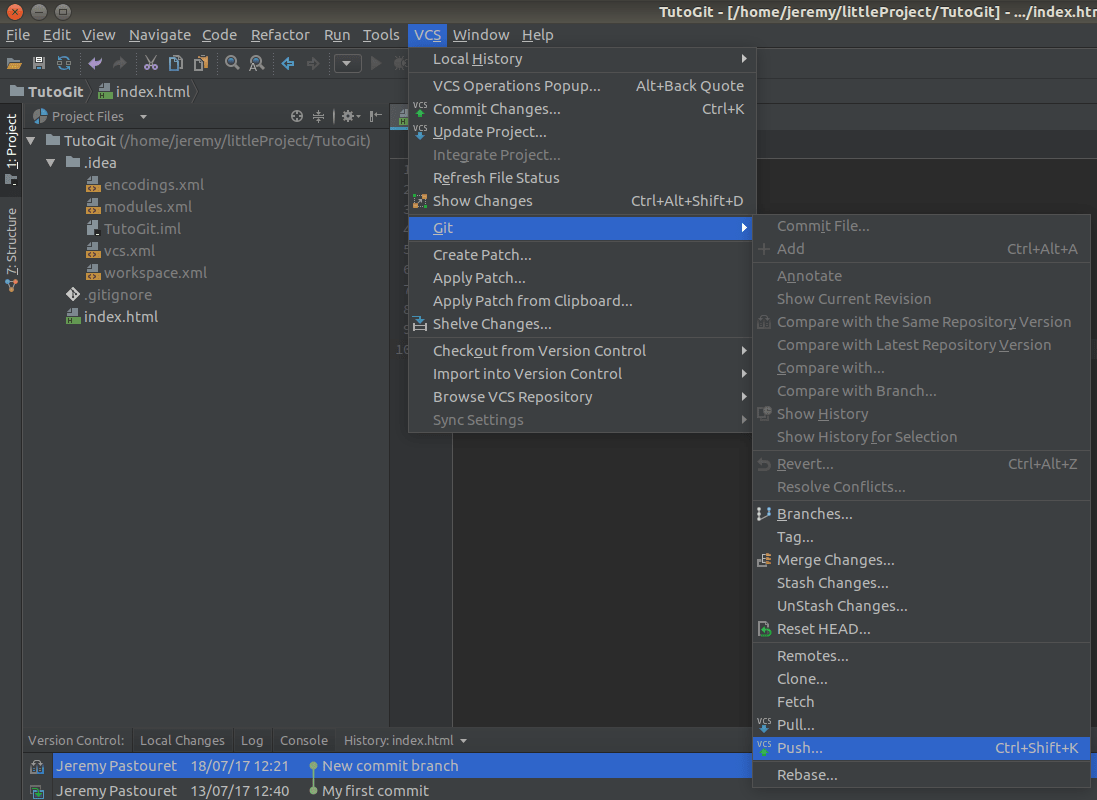Choose Refresh File Status
Viewport: 1097px width, 800px height.
pos(582,178)
